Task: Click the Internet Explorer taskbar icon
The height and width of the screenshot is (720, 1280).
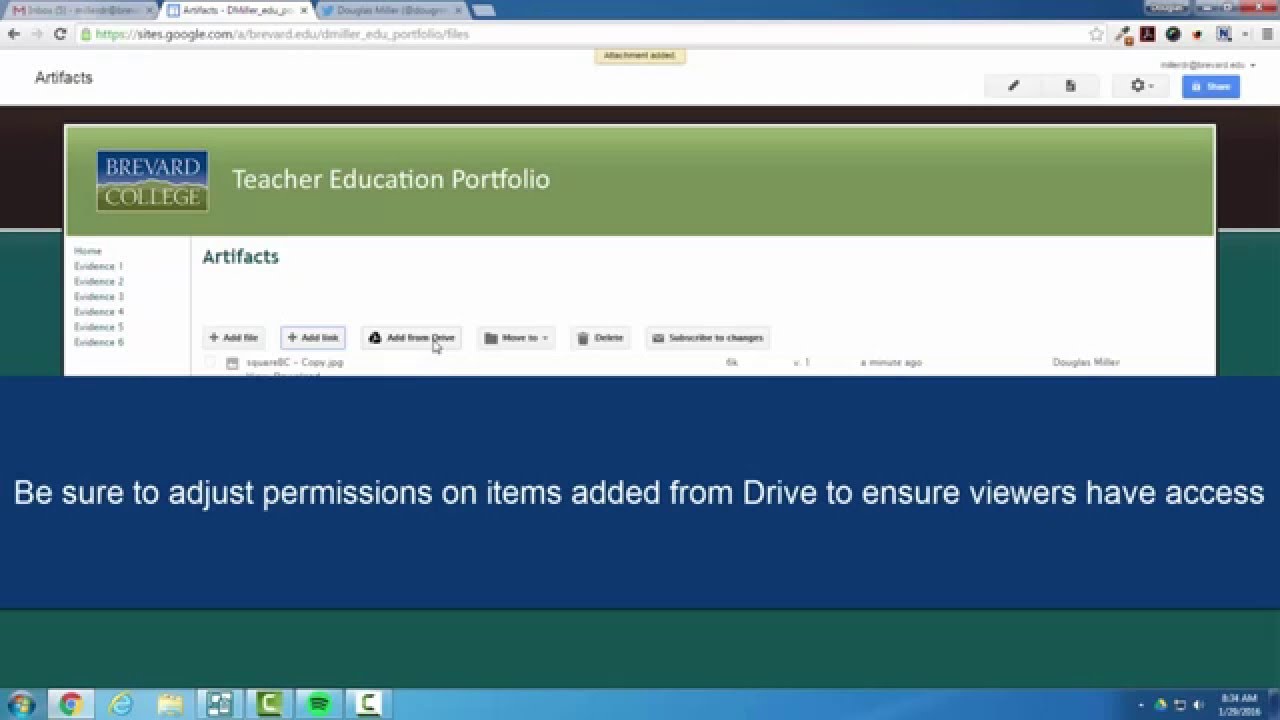Action: pos(121,704)
